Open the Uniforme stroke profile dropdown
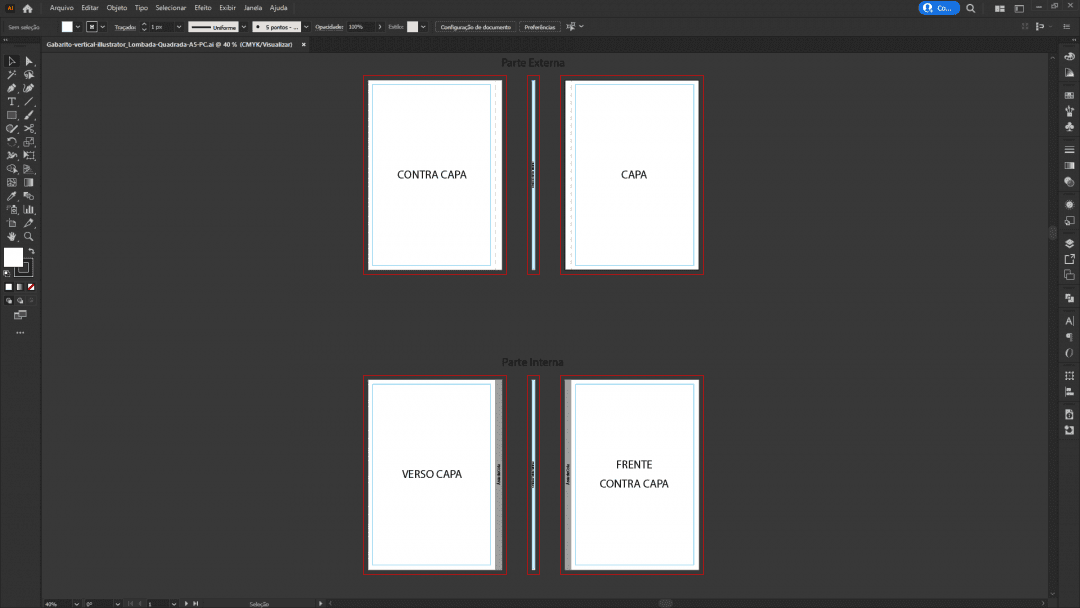 242,27
